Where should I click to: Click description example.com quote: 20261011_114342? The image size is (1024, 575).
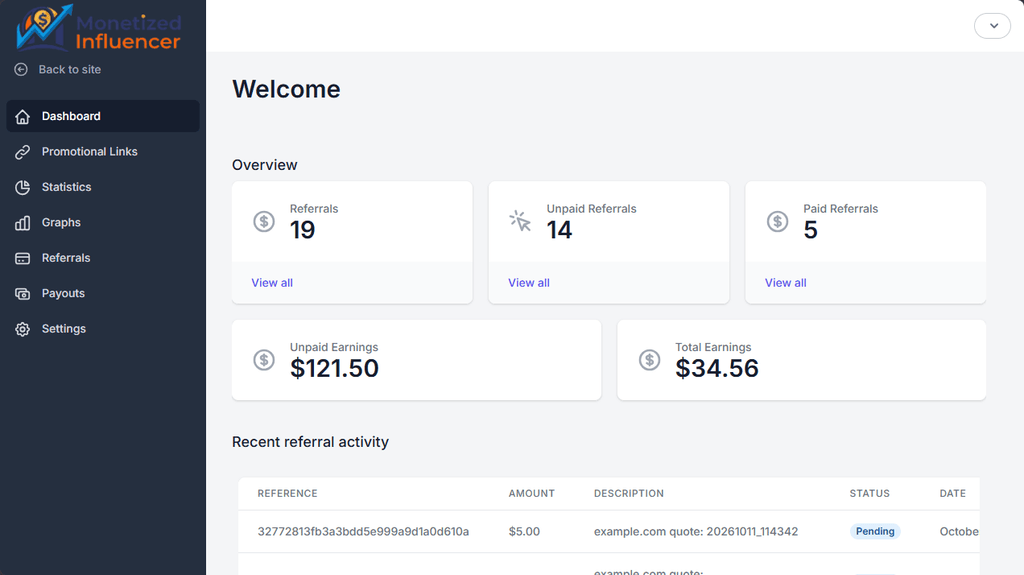(696, 531)
